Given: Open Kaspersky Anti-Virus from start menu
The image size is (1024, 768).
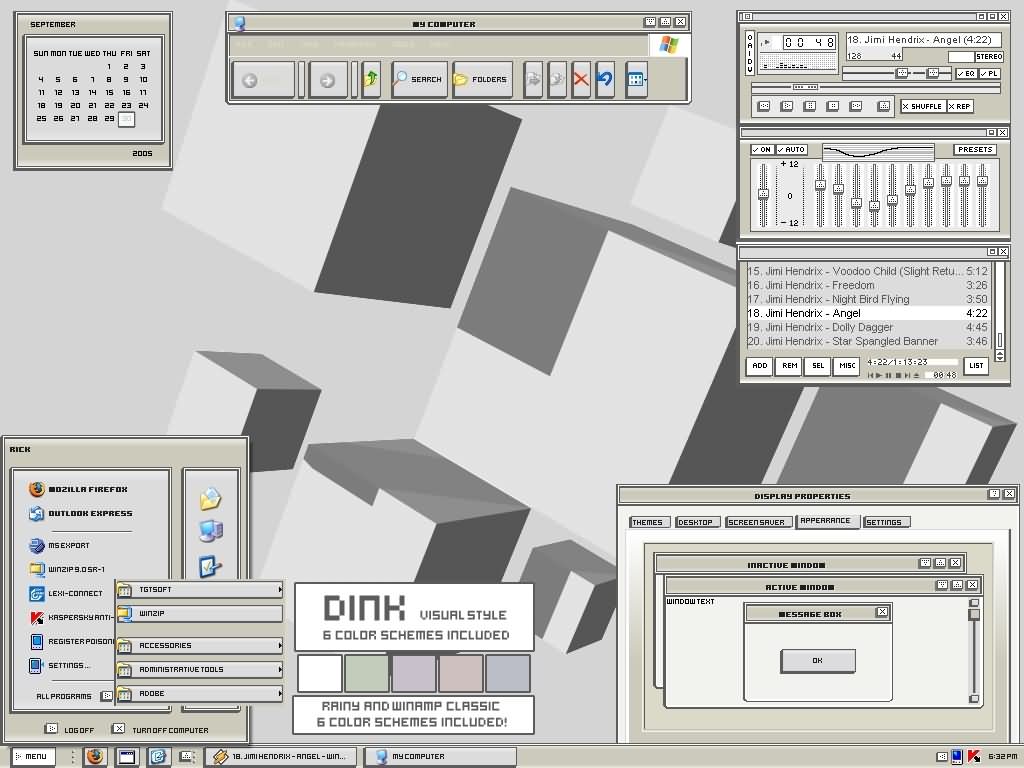Looking at the screenshot, I should (71, 617).
